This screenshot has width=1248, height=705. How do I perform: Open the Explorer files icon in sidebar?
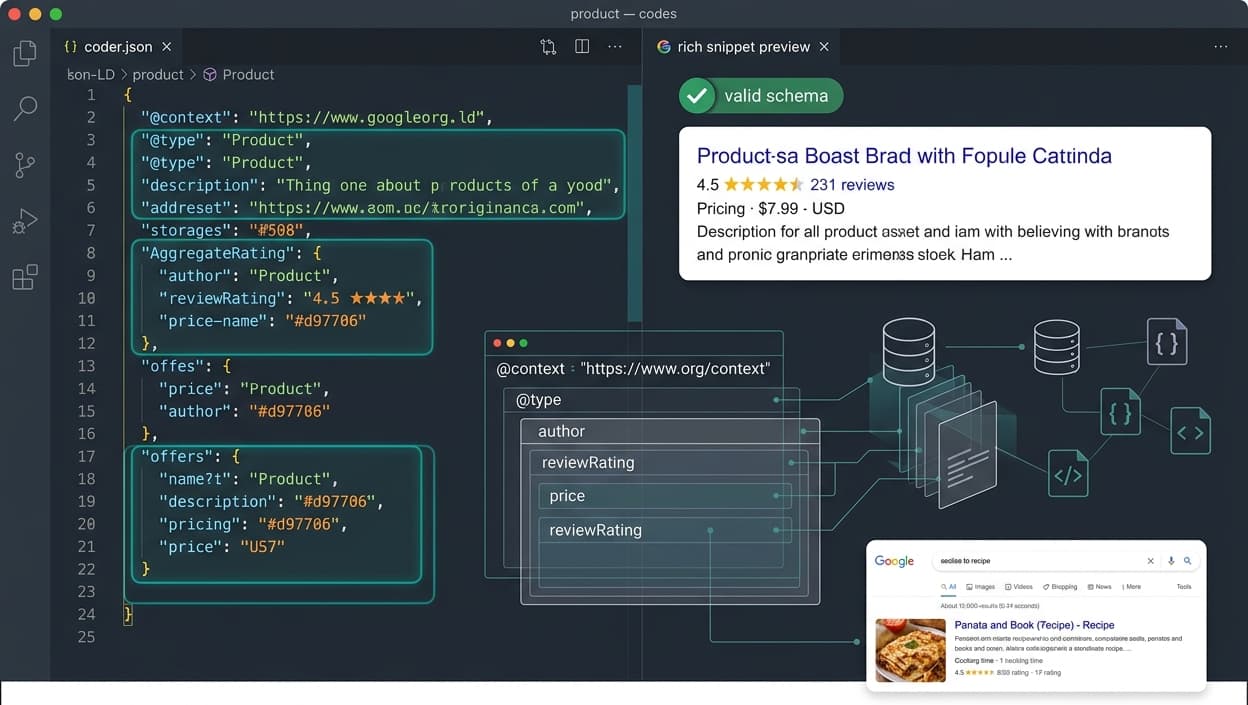click(25, 52)
